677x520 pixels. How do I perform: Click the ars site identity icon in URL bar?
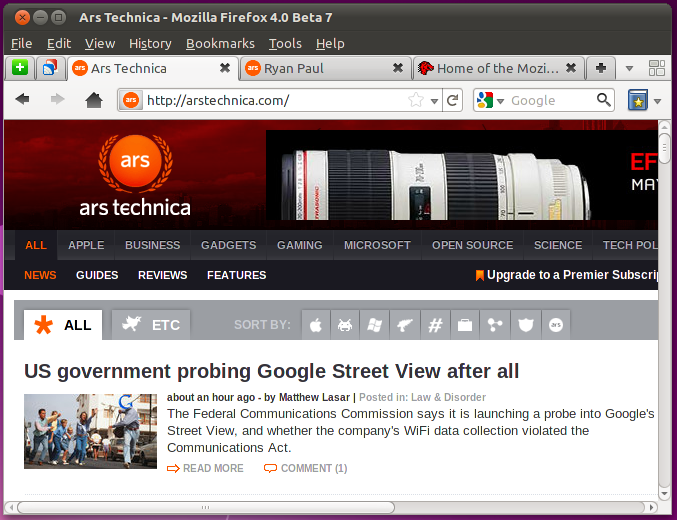tap(131, 100)
